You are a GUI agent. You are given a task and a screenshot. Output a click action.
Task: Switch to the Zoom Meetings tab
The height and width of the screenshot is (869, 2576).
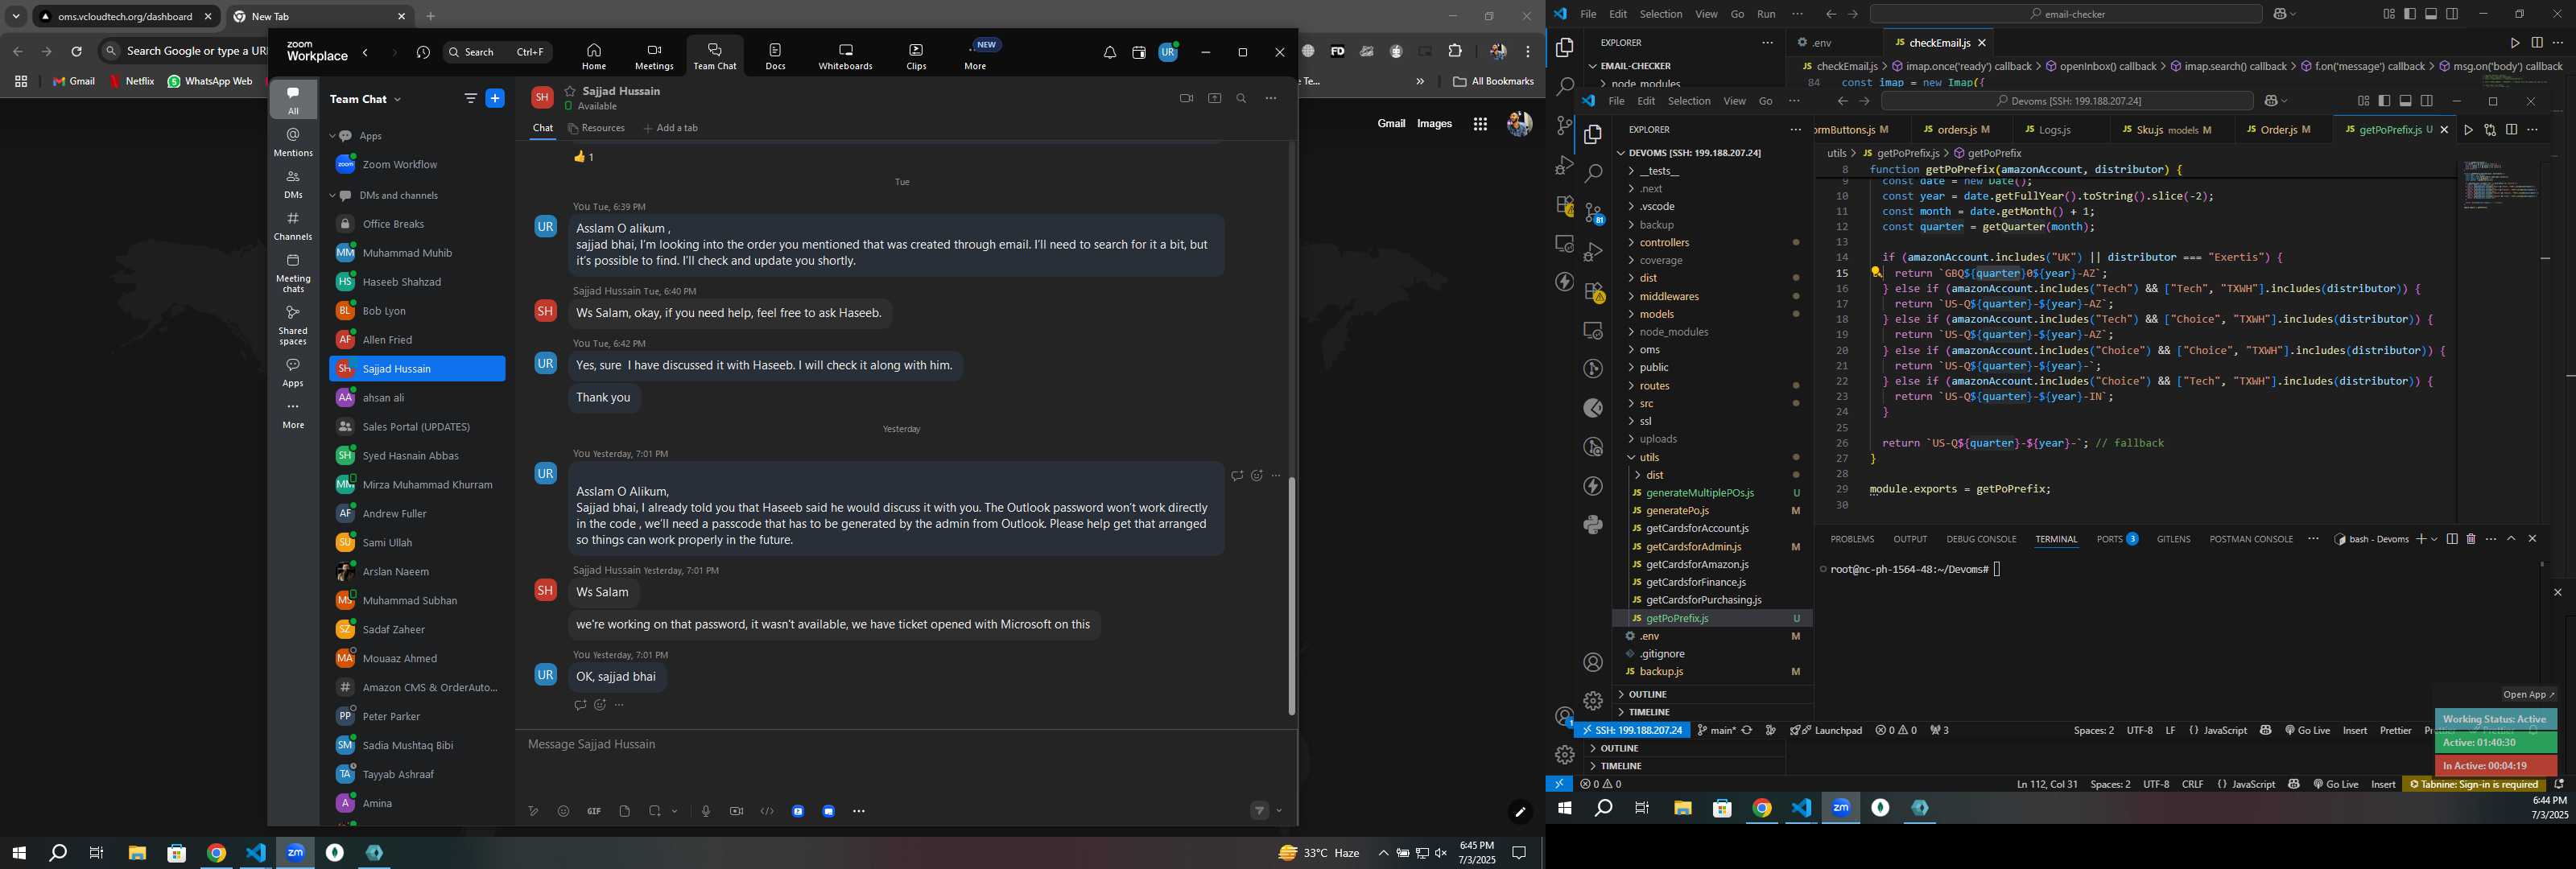(x=654, y=57)
